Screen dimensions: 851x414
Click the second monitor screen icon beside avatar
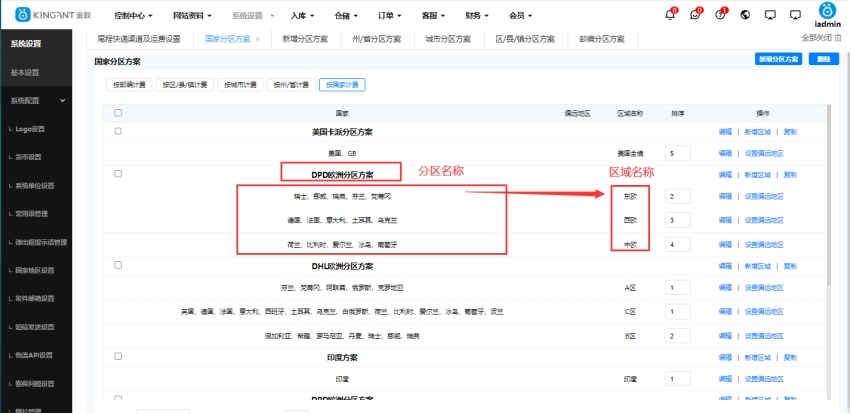pyautogui.click(x=795, y=15)
